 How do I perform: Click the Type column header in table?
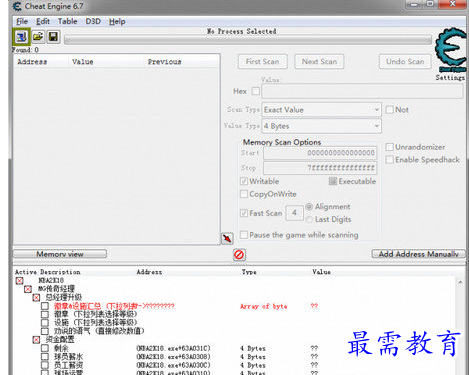tap(249, 272)
